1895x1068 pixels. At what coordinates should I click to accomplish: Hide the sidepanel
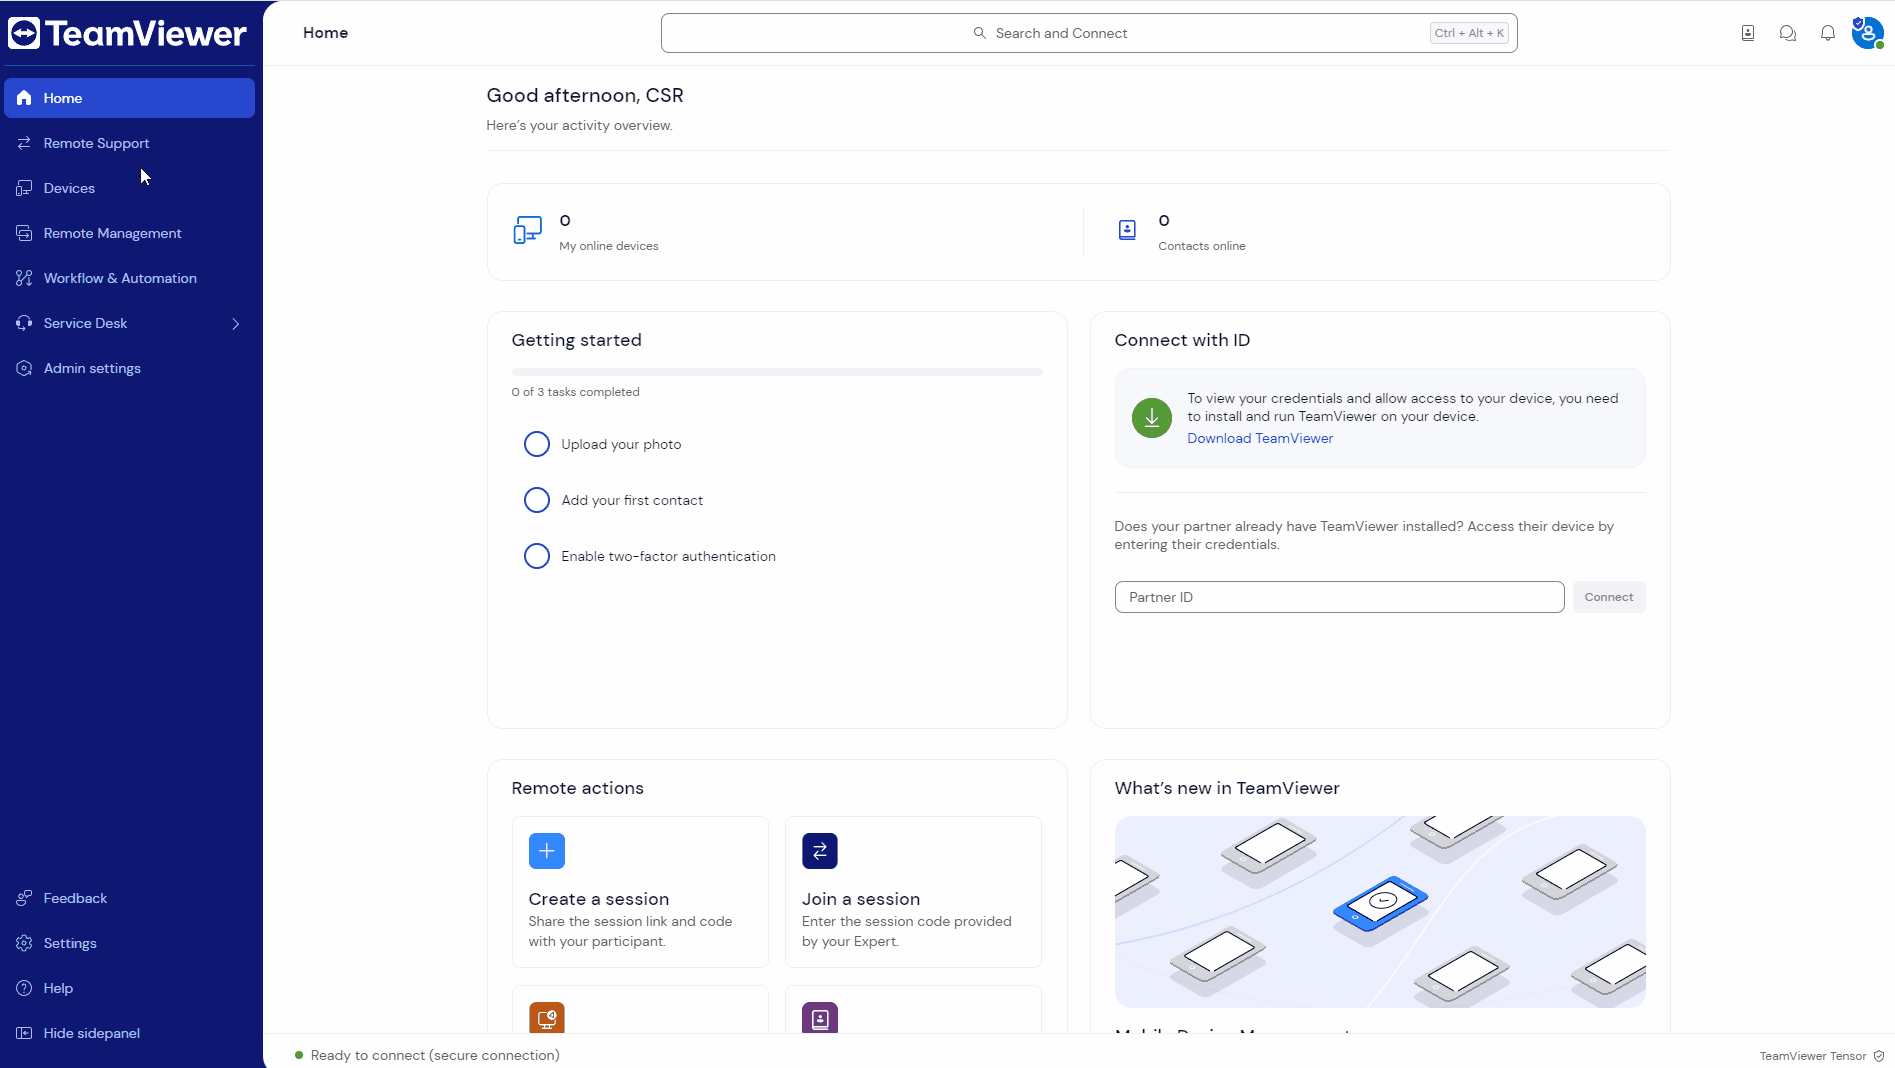(x=129, y=1033)
